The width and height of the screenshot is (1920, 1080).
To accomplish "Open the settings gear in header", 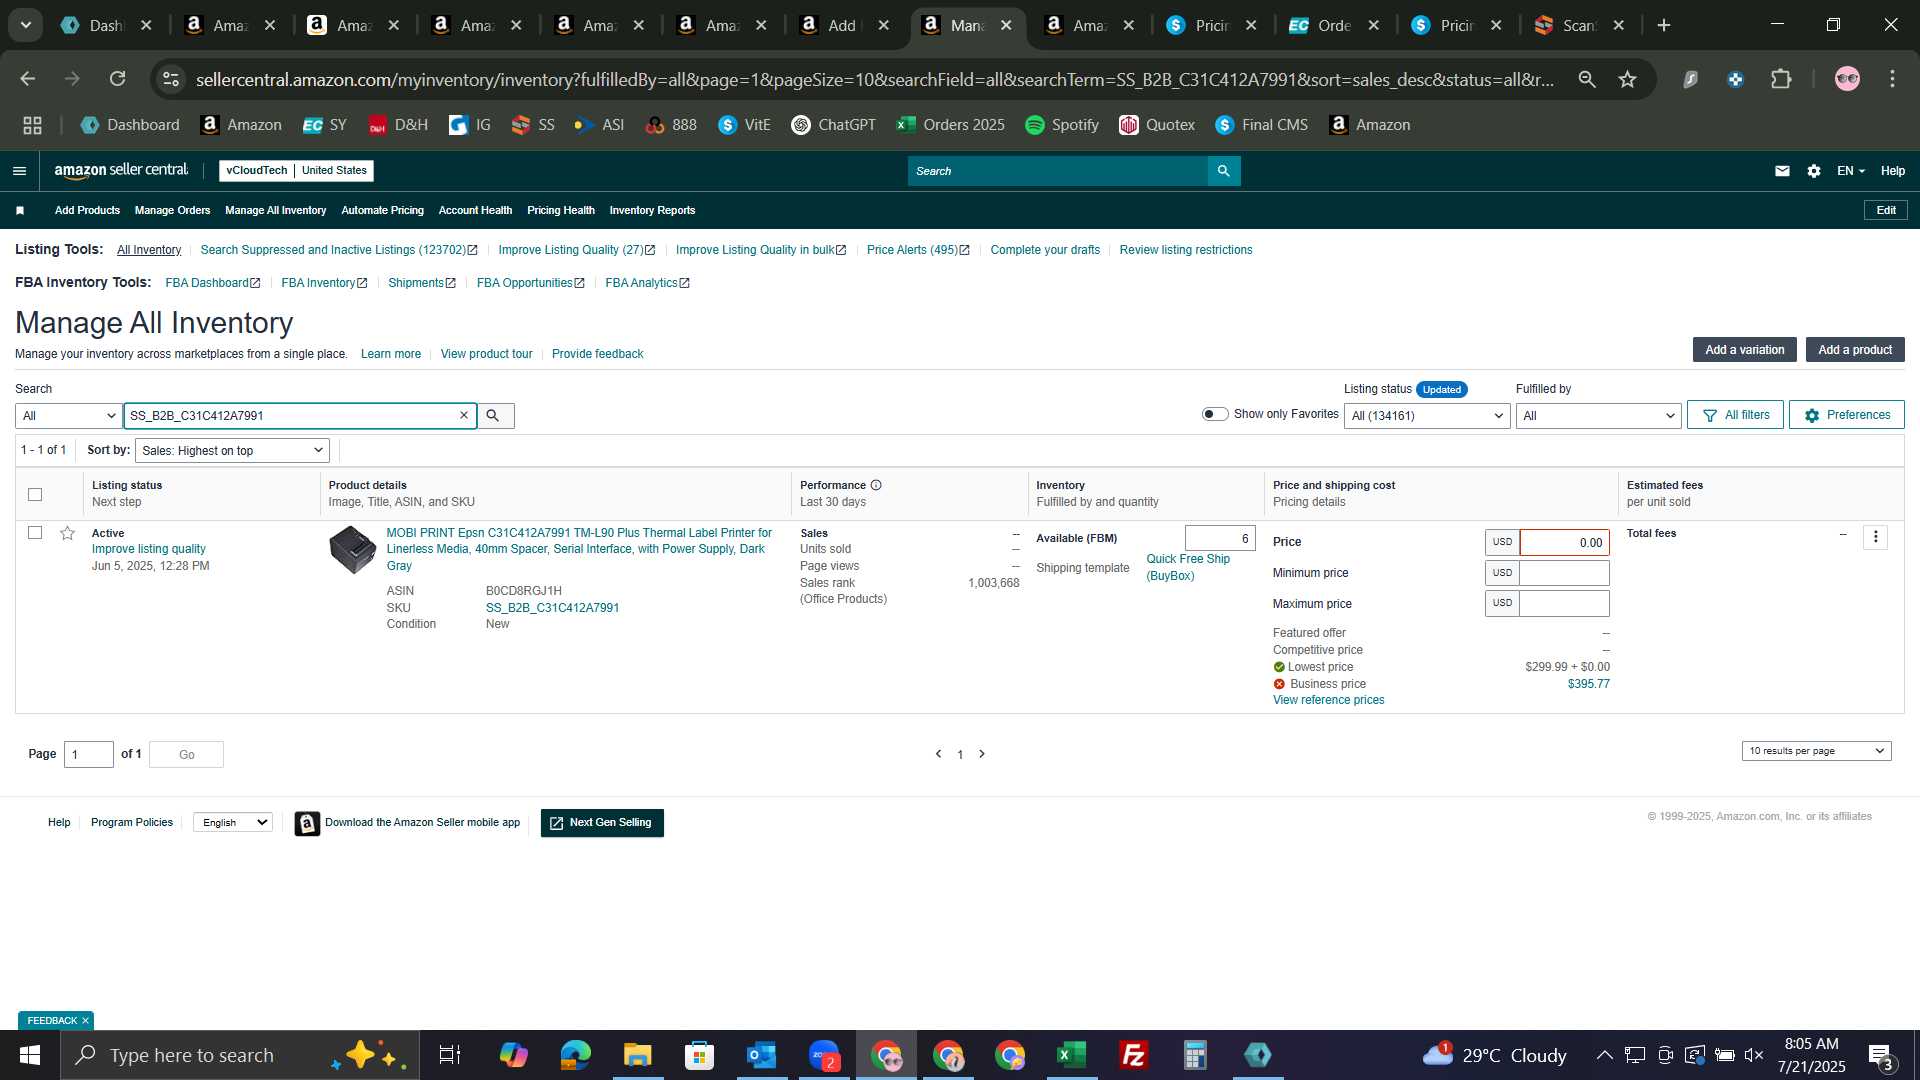I will point(1814,171).
